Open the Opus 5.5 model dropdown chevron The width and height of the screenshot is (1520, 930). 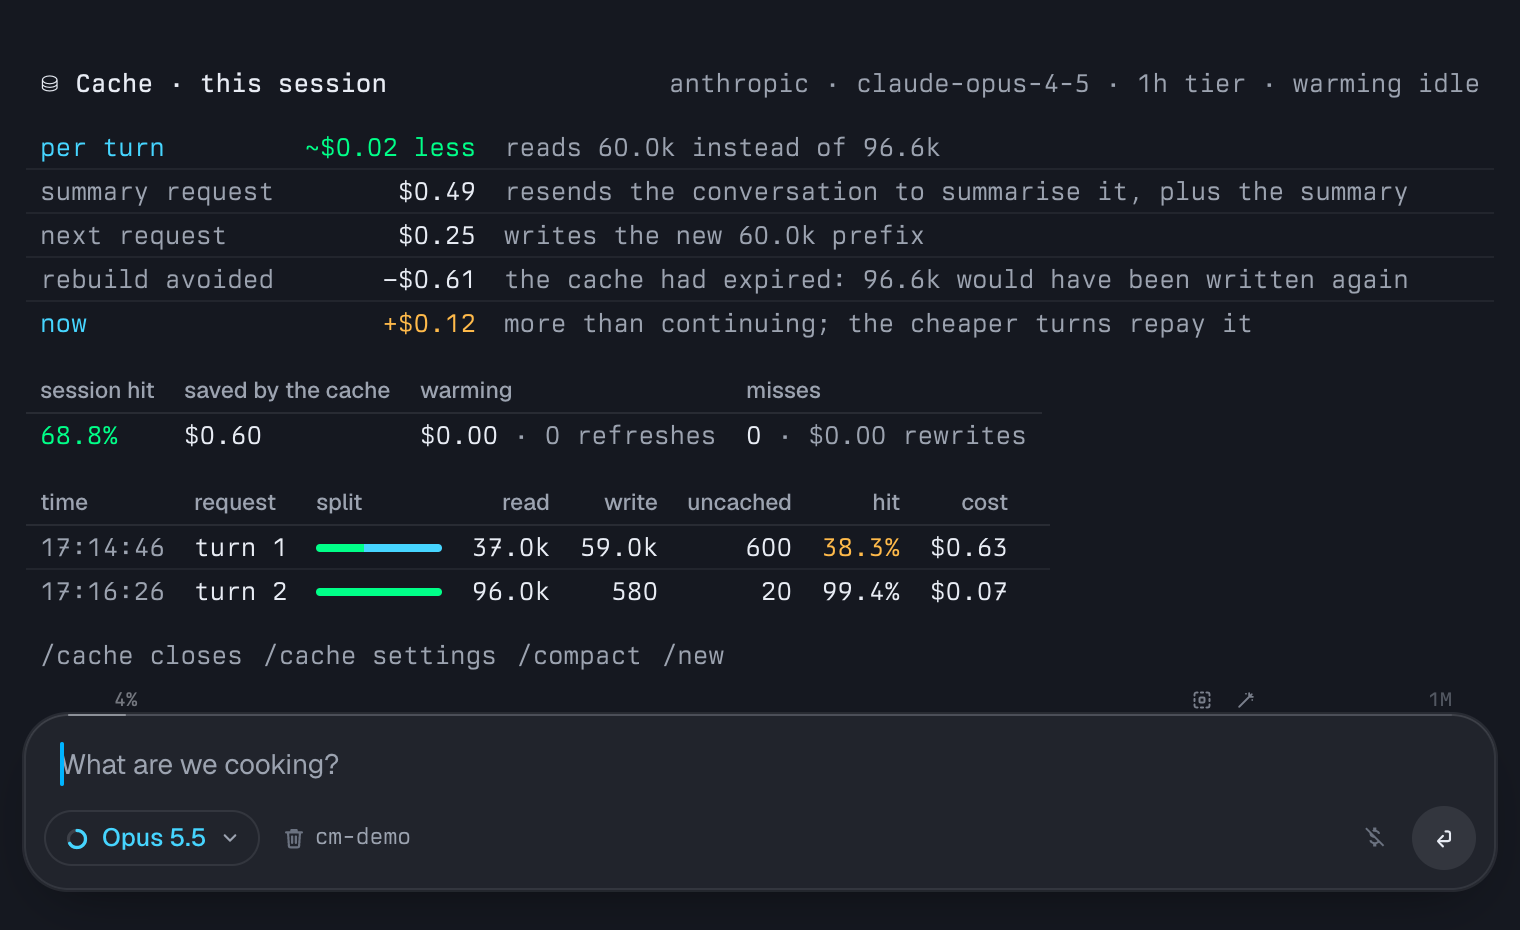coord(230,838)
